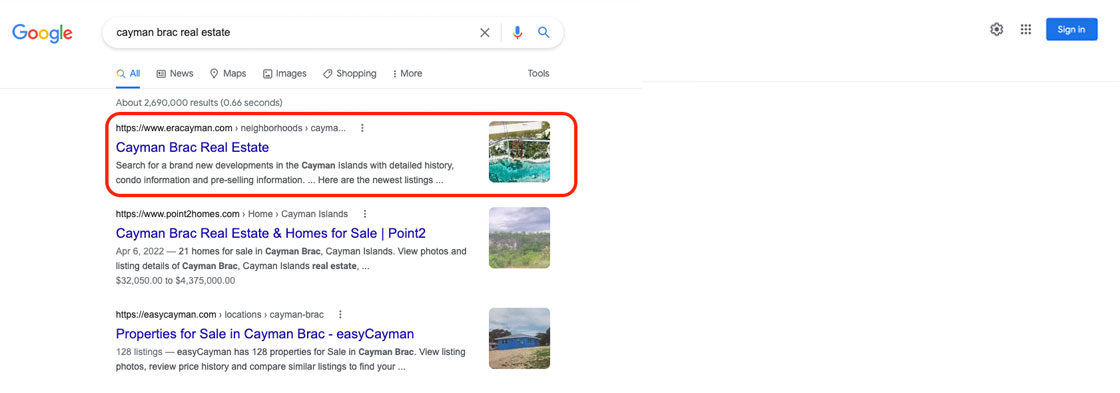Click the 'About 2,690,000 results' stats text

[199, 103]
